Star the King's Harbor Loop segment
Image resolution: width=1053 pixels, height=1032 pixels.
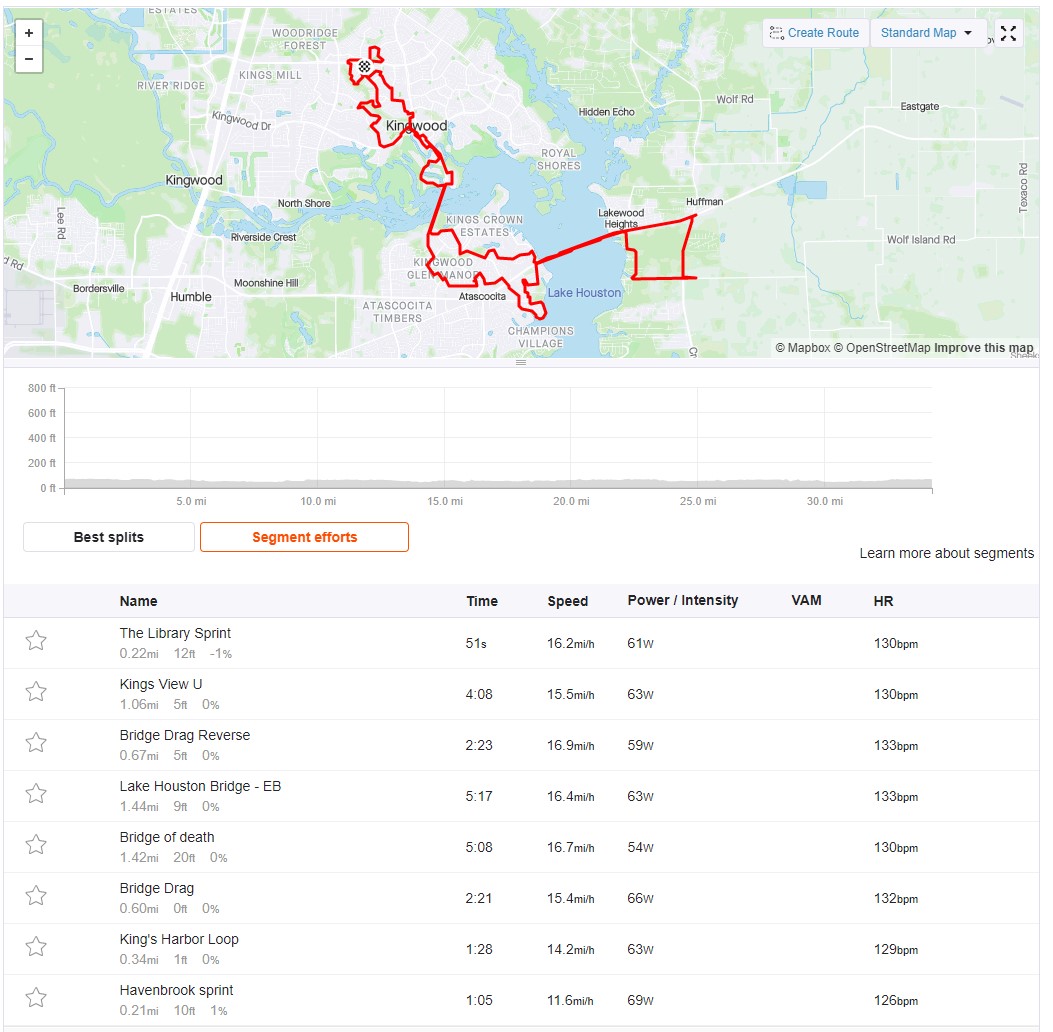[36, 947]
